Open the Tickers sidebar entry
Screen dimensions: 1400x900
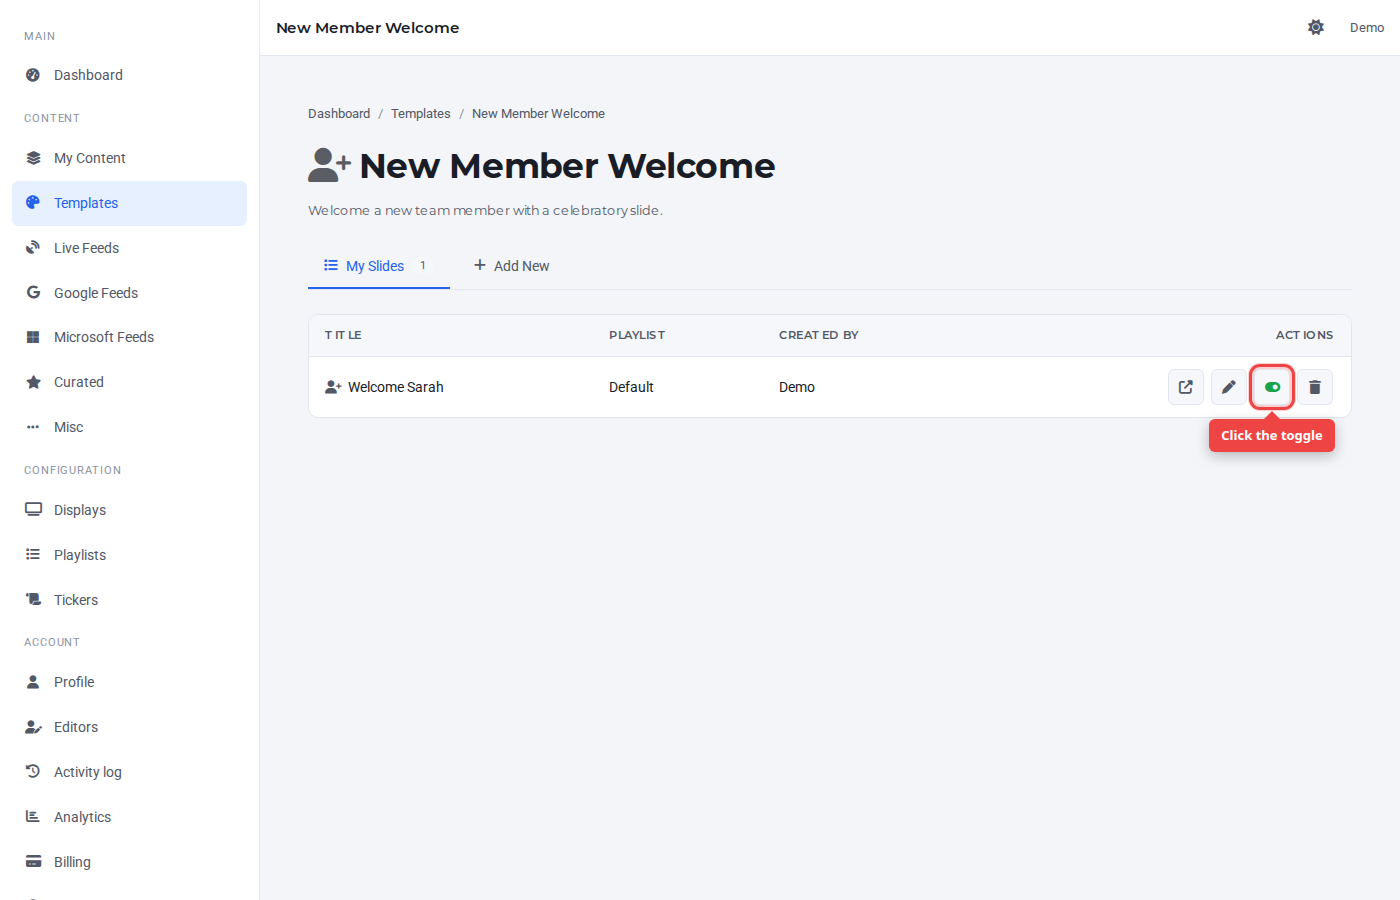129,600
